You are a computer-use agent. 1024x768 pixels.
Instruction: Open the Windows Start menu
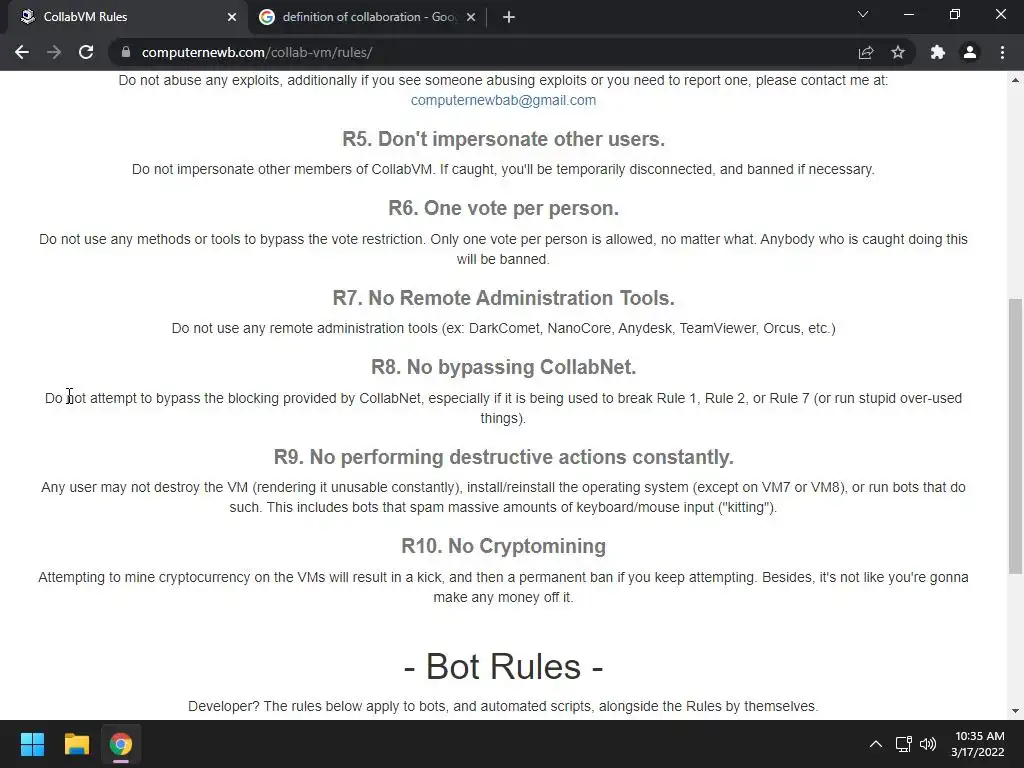point(32,744)
